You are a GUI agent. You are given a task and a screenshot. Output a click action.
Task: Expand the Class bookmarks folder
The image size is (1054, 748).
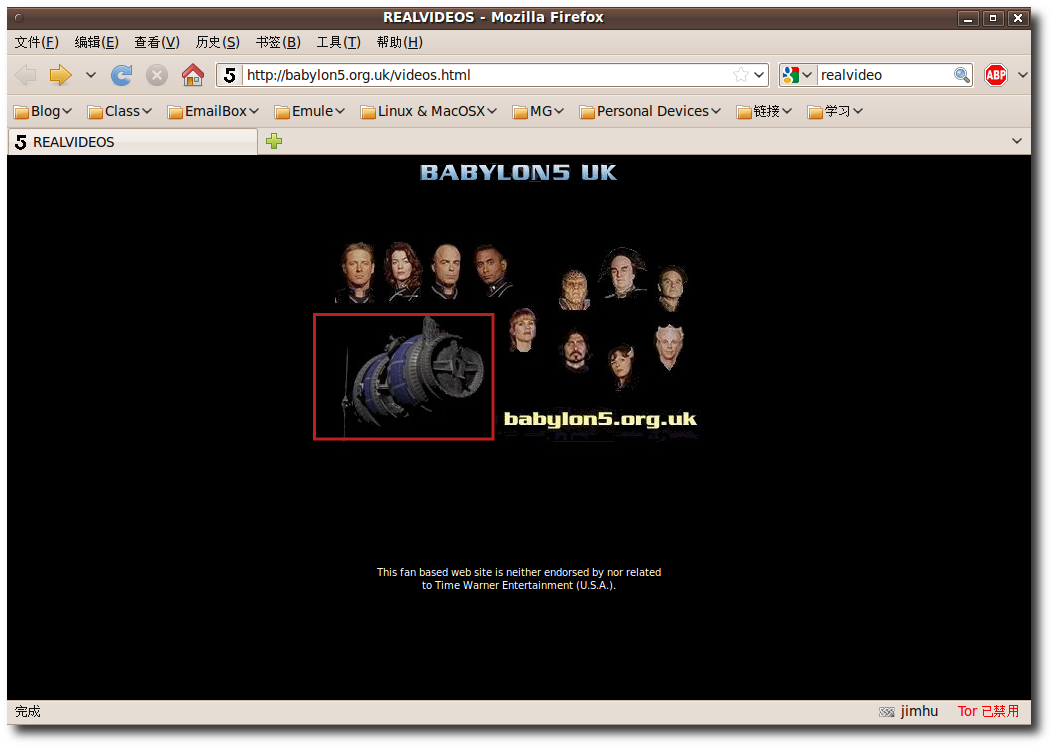[x=120, y=111]
